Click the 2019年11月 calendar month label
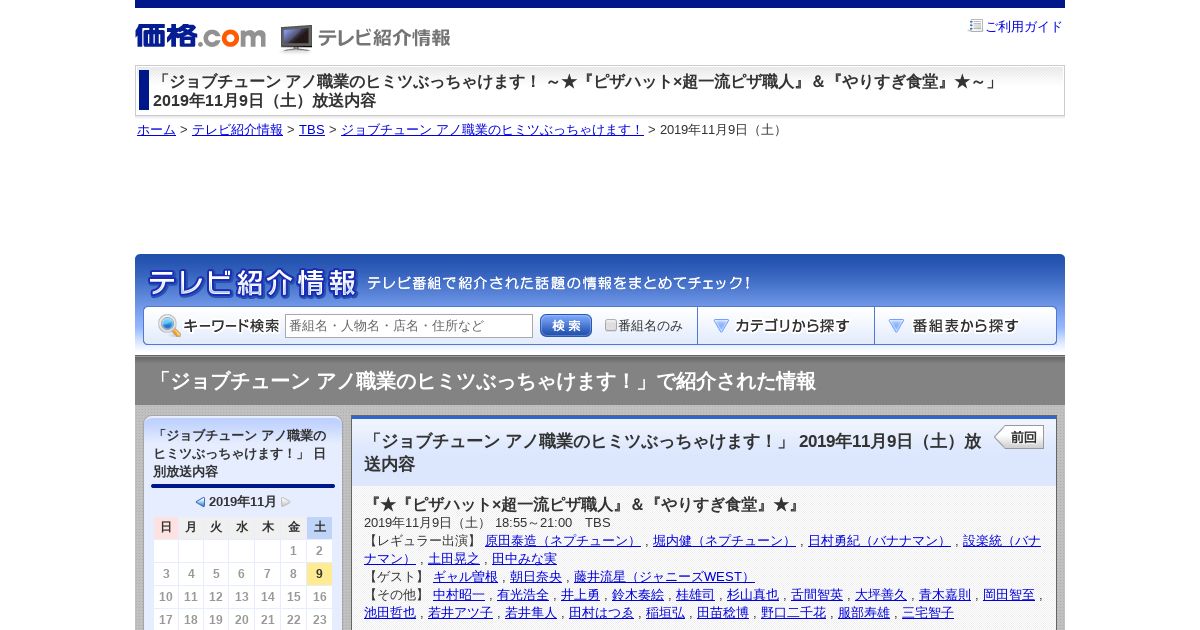Image resolution: width=1200 pixels, height=630 pixels. click(243, 502)
